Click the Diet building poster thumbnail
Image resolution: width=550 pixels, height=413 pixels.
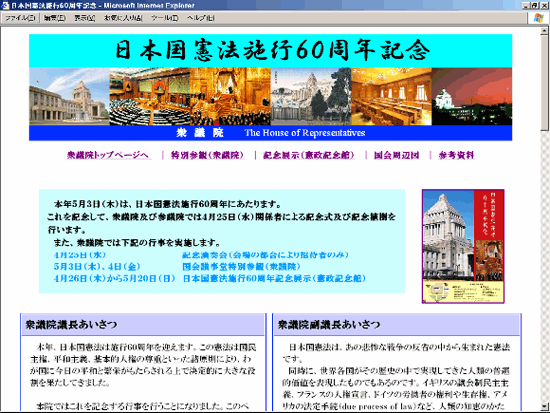pyautogui.click(x=463, y=246)
